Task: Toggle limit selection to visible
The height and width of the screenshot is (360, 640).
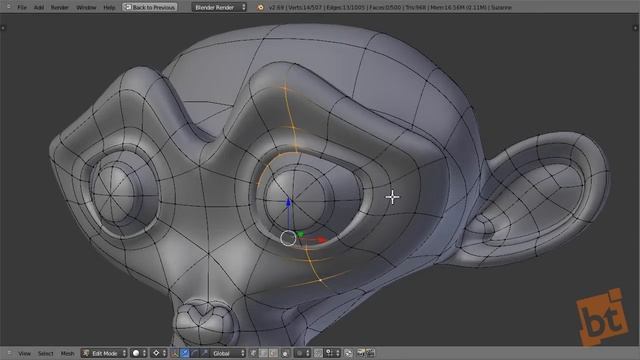Action: 285,353
